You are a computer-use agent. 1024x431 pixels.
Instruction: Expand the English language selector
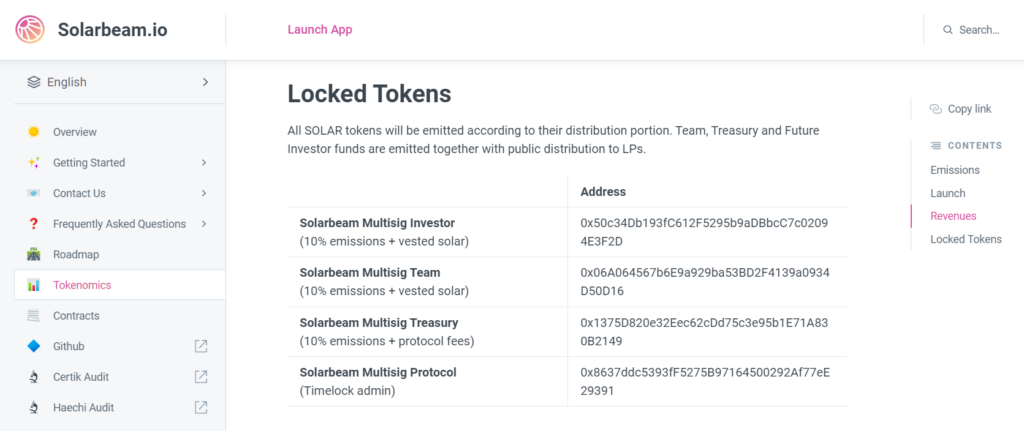click(x=120, y=82)
